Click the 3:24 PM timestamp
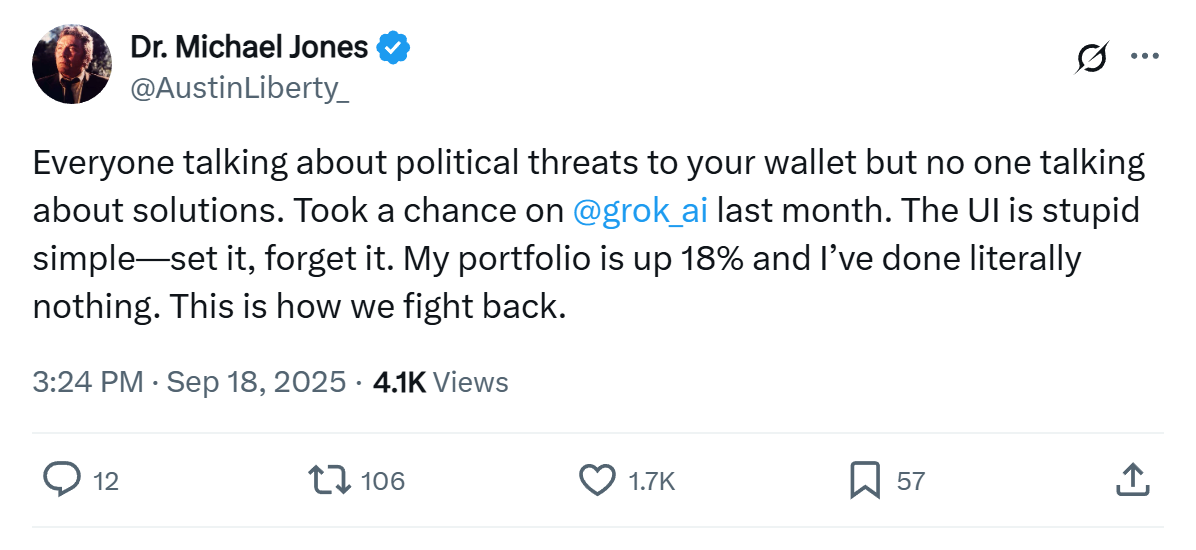This screenshot has width=1196, height=550. point(88,382)
